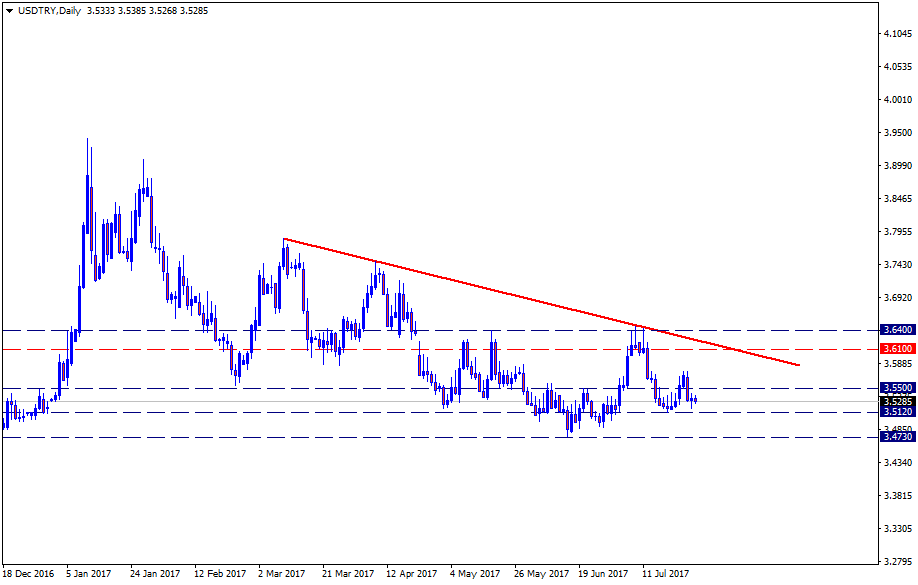918x585 pixels.
Task: Click the 26 May 2017 date label
Action: (540, 575)
